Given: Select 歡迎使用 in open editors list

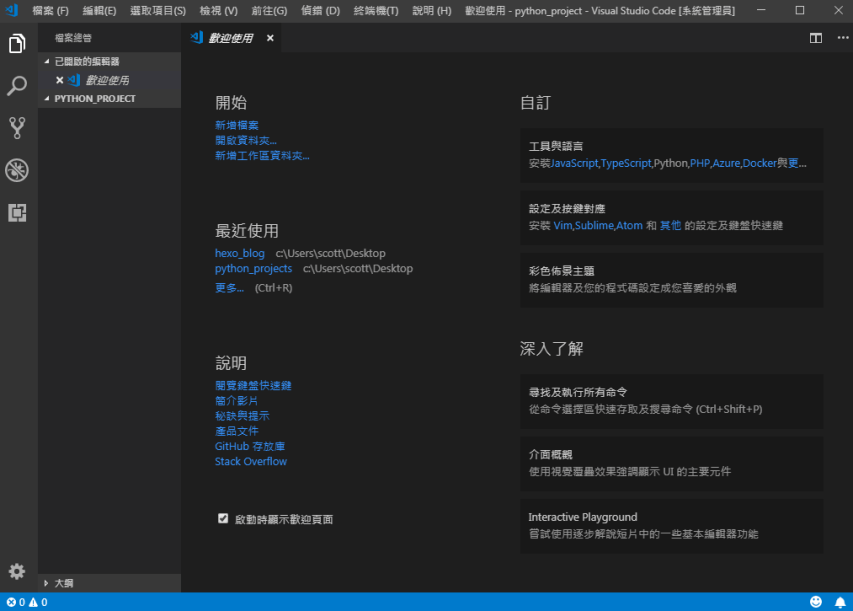Looking at the screenshot, I should point(109,80).
